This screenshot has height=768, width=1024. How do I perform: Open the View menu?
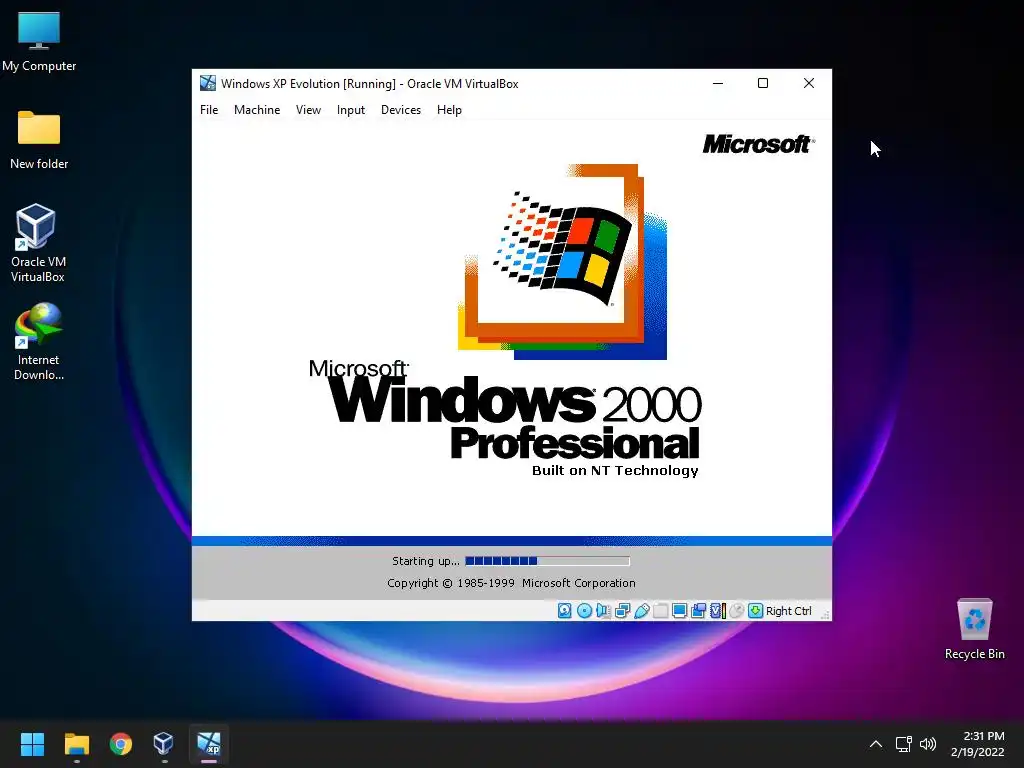(308, 110)
